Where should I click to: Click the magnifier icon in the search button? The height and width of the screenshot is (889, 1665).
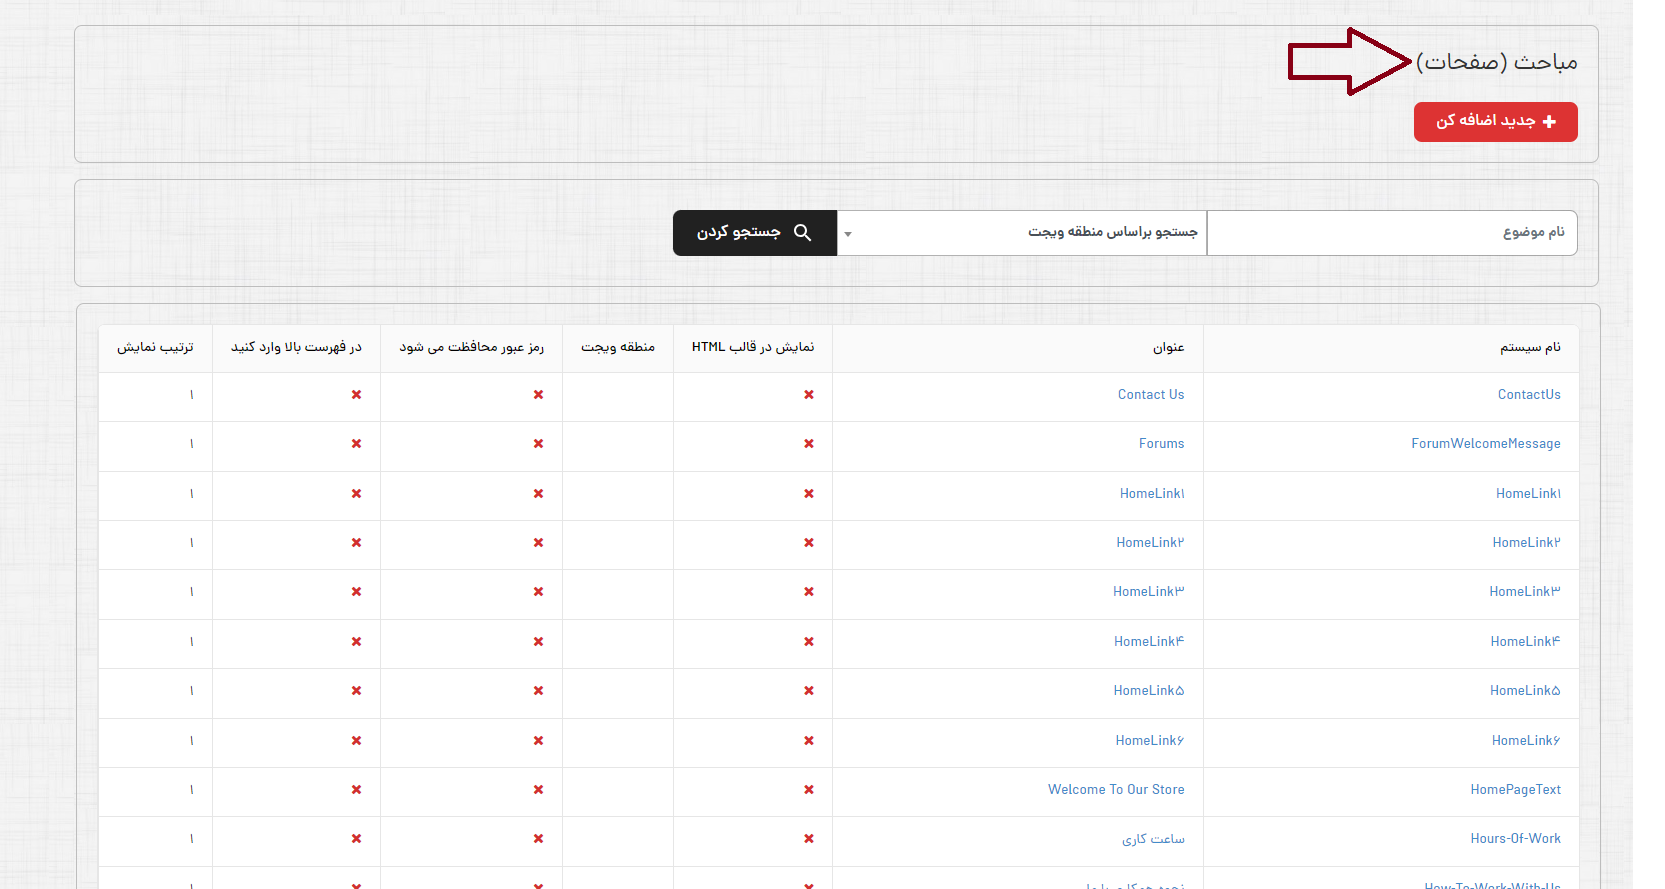click(802, 233)
